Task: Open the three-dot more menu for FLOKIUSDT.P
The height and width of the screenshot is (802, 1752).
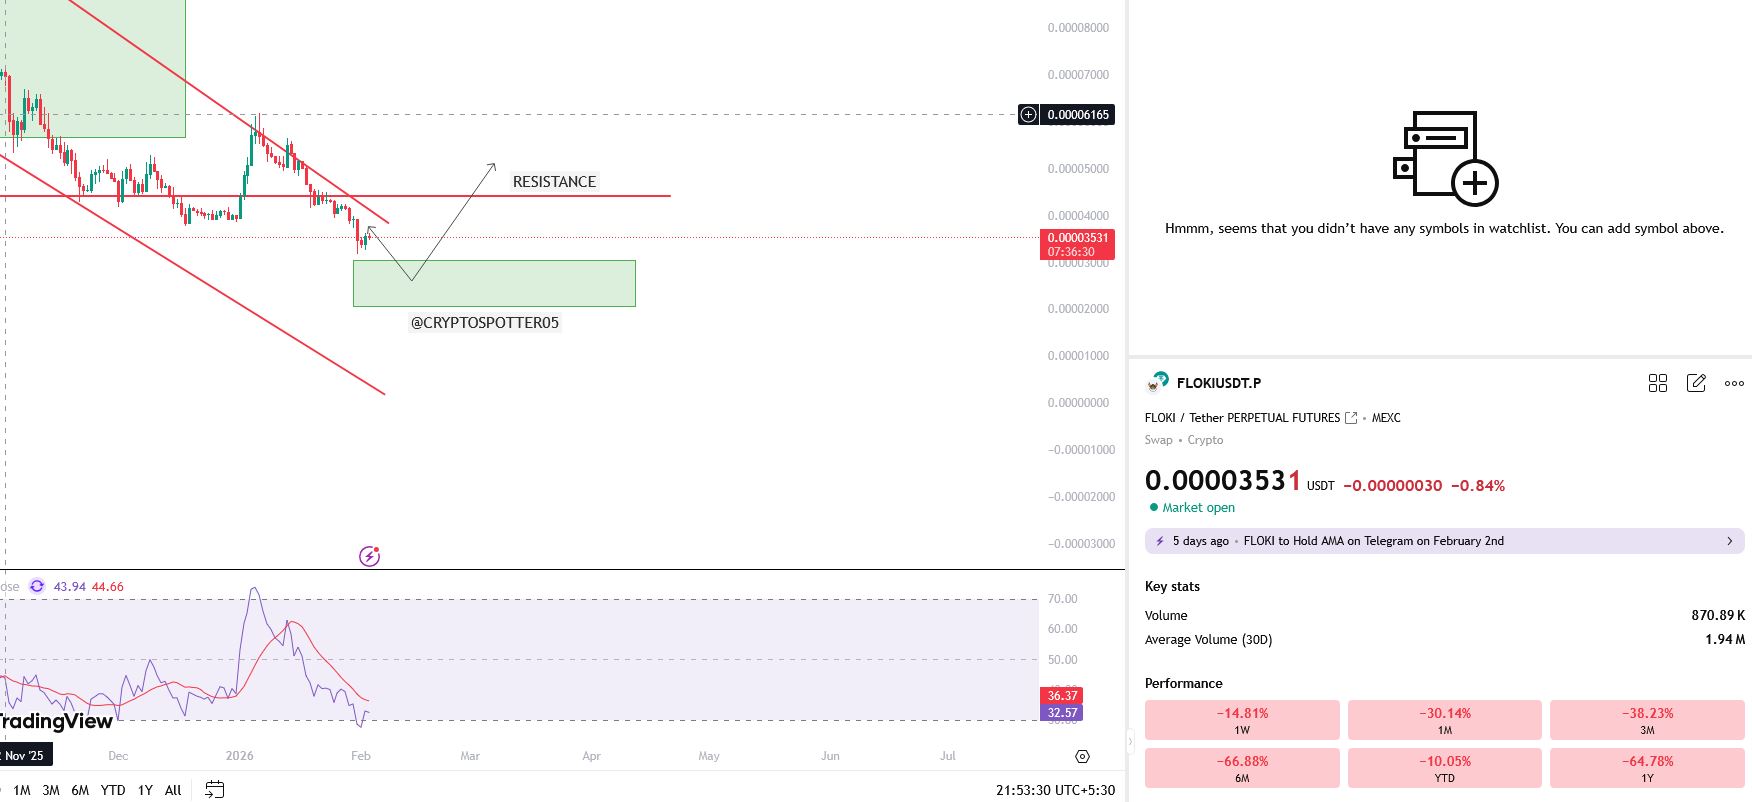Action: tap(1734, 383)
